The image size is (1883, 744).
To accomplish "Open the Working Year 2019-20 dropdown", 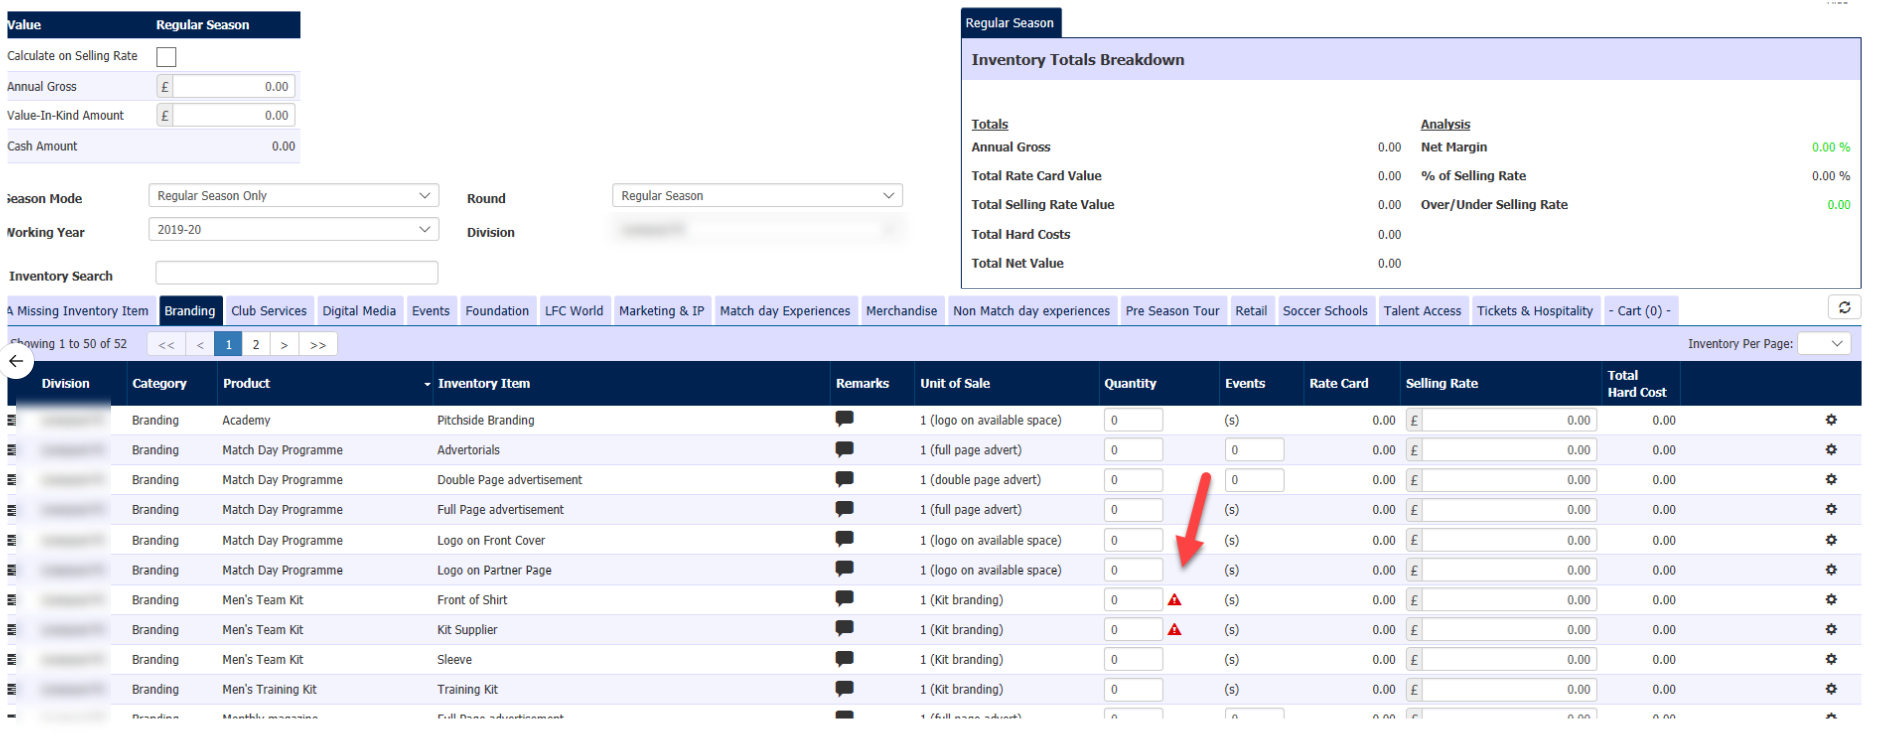I will click(293, 230).
